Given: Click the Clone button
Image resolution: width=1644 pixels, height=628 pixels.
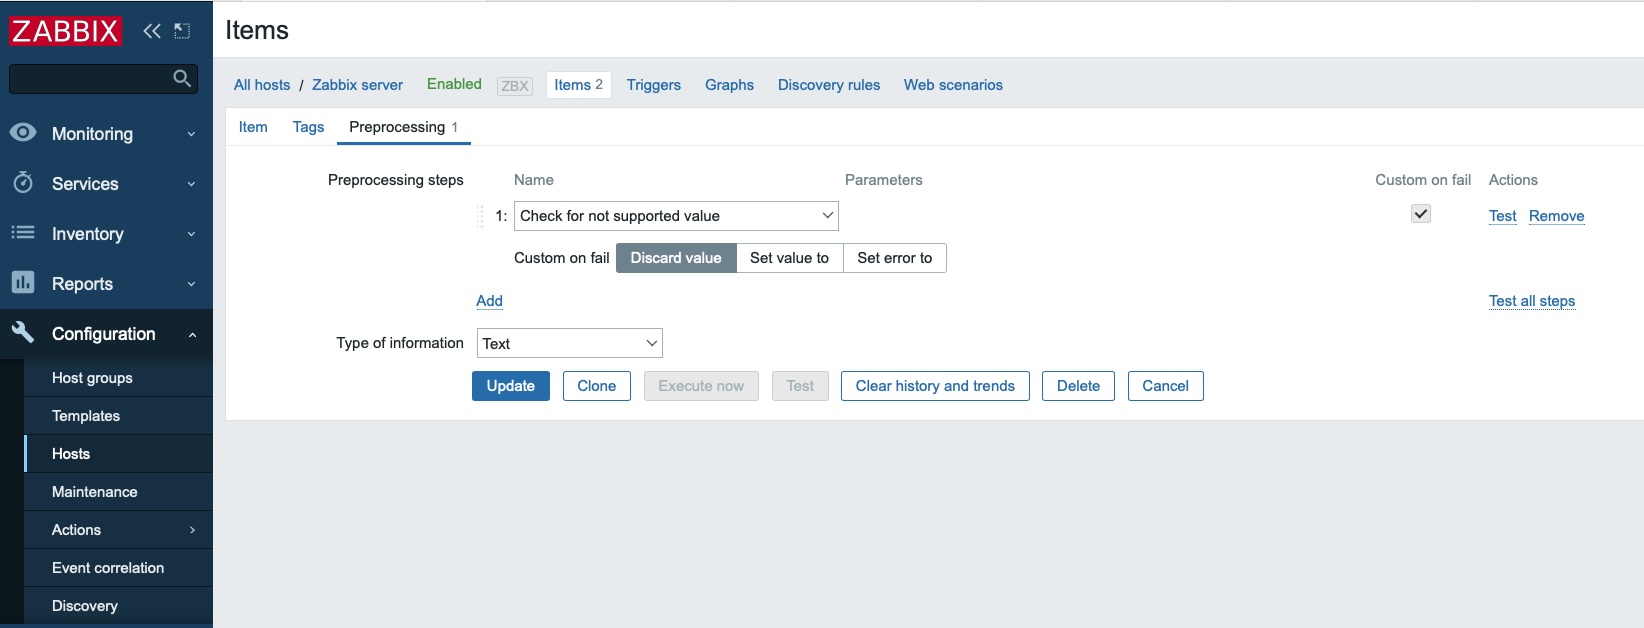Looking at the screenshot, I should coord(597,386).
